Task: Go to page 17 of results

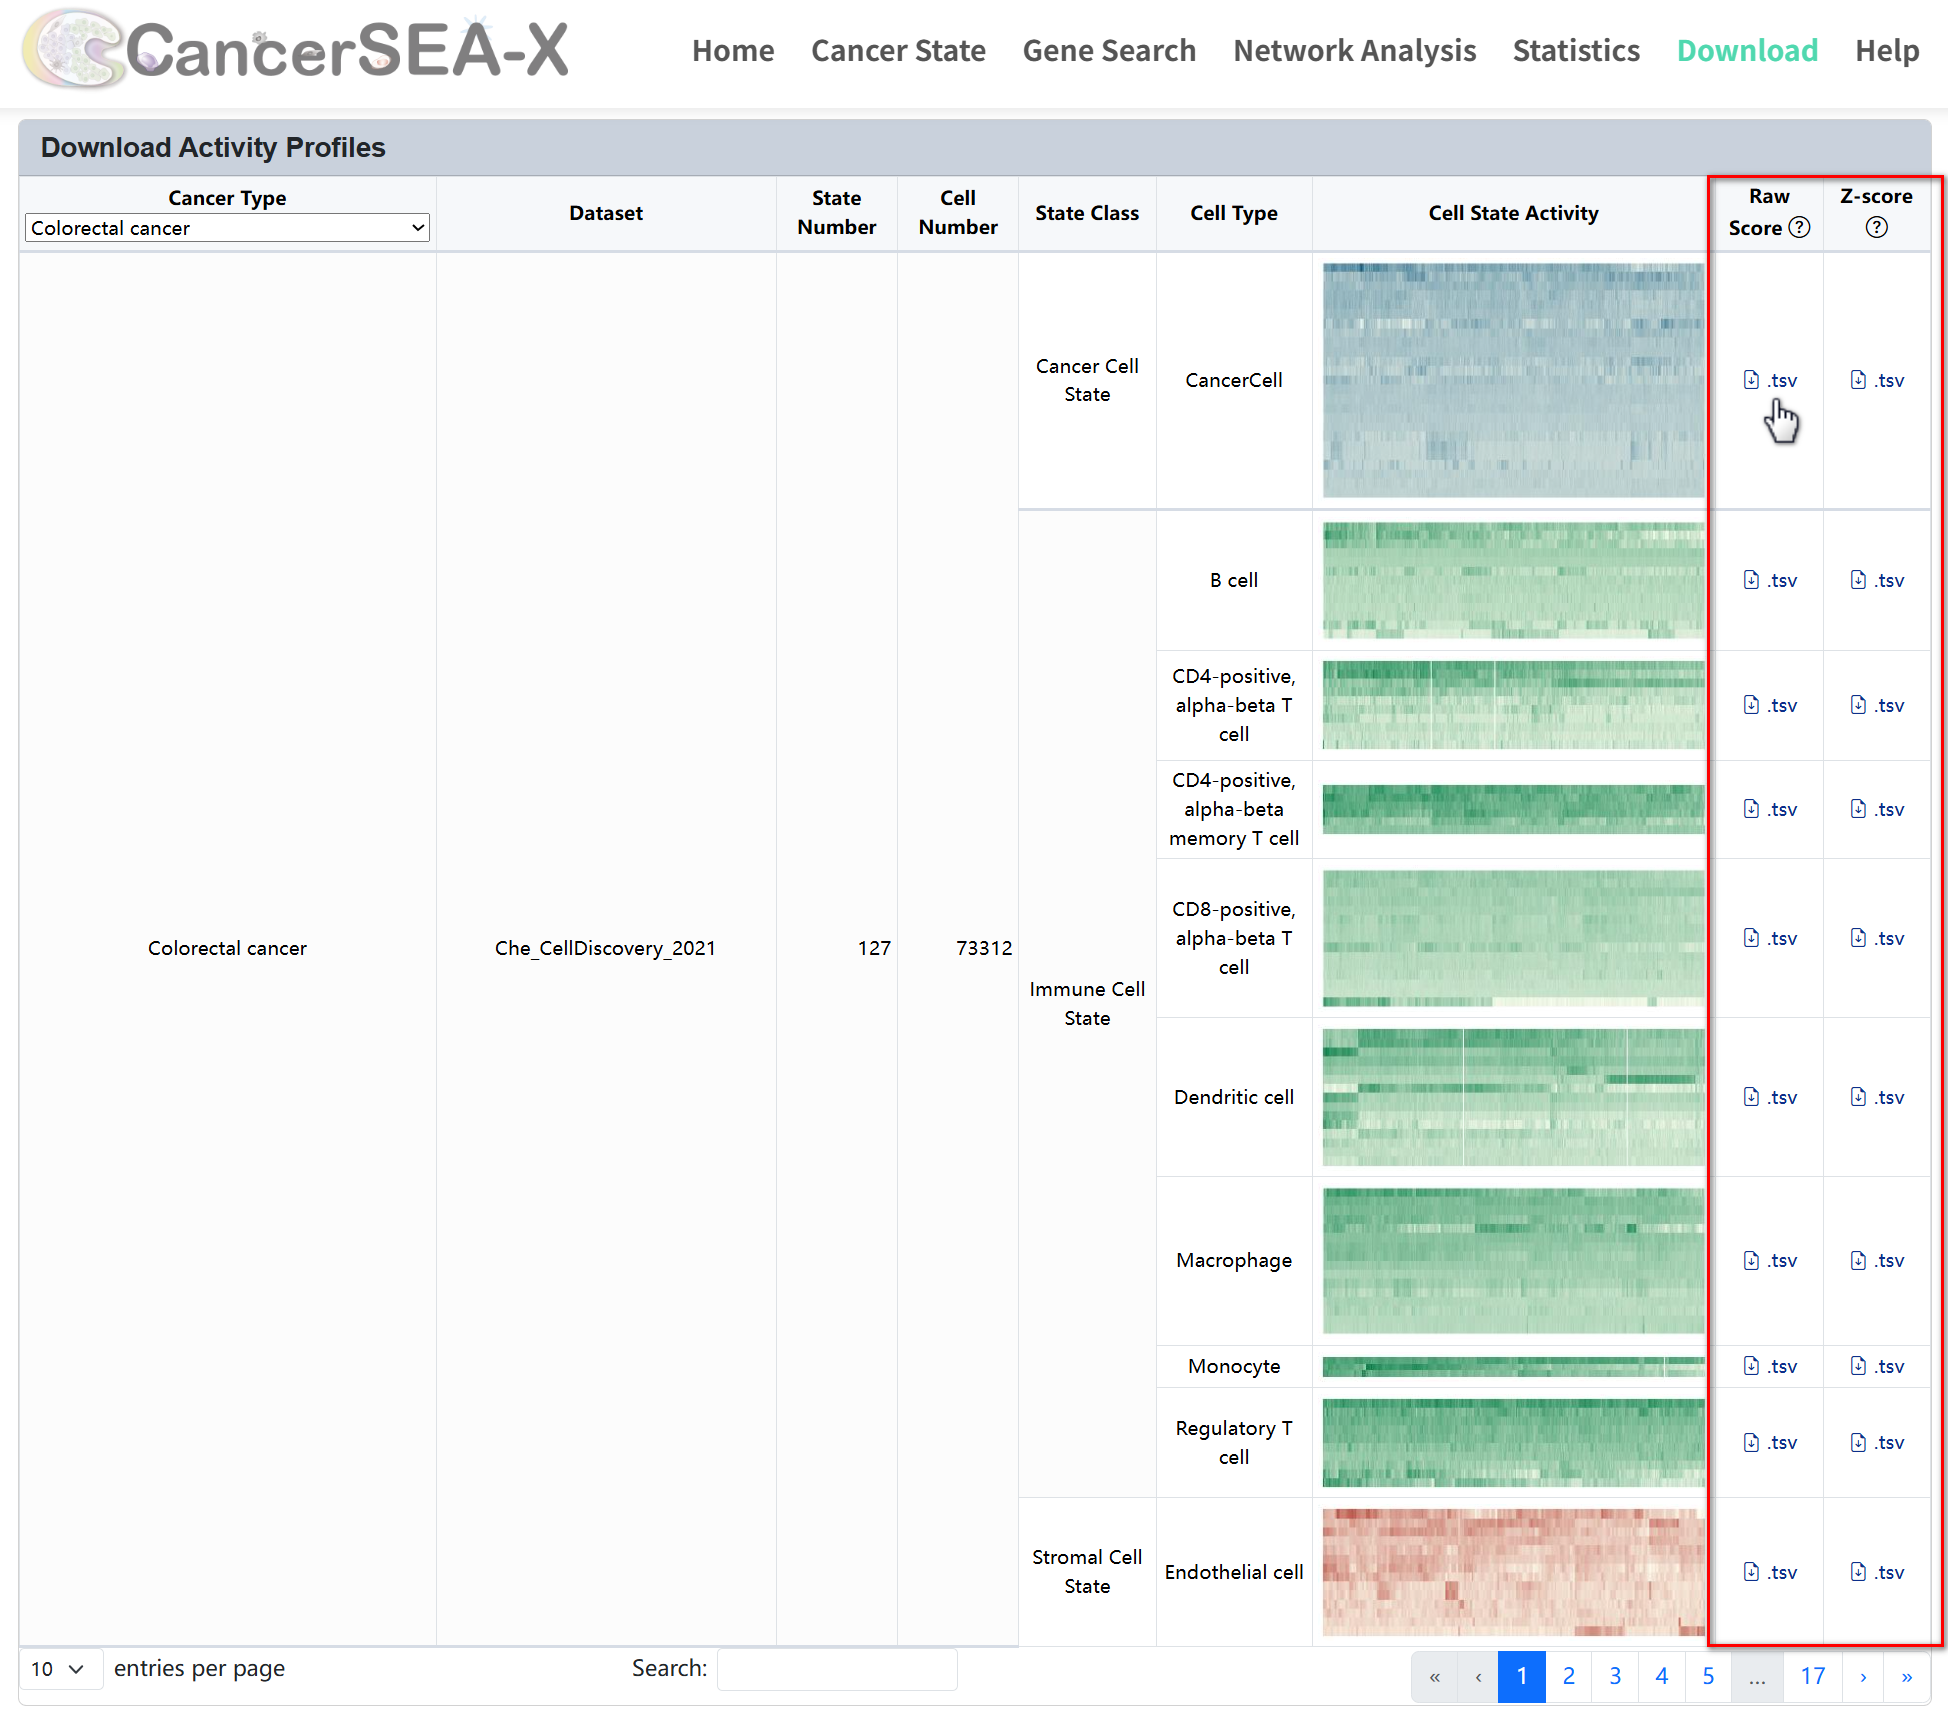Action: [1812, 1676]
